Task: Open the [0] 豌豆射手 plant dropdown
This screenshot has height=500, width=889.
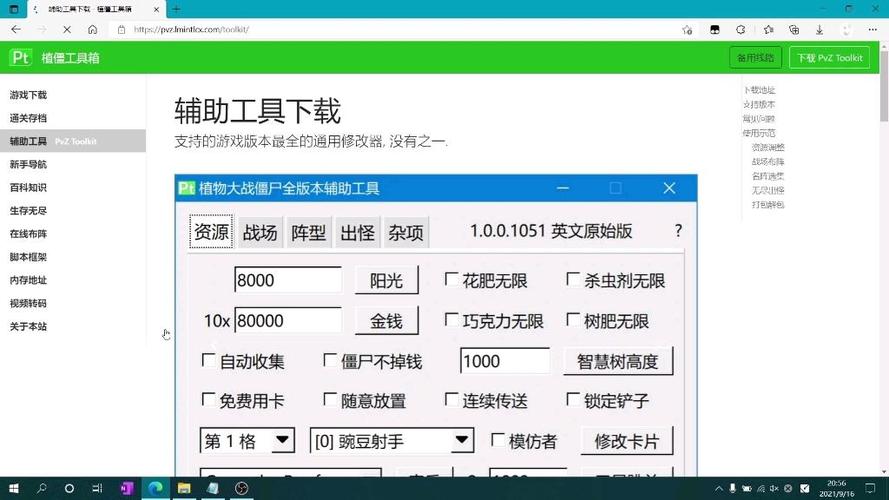Action: pyautogui.click(x=392, y=440)
